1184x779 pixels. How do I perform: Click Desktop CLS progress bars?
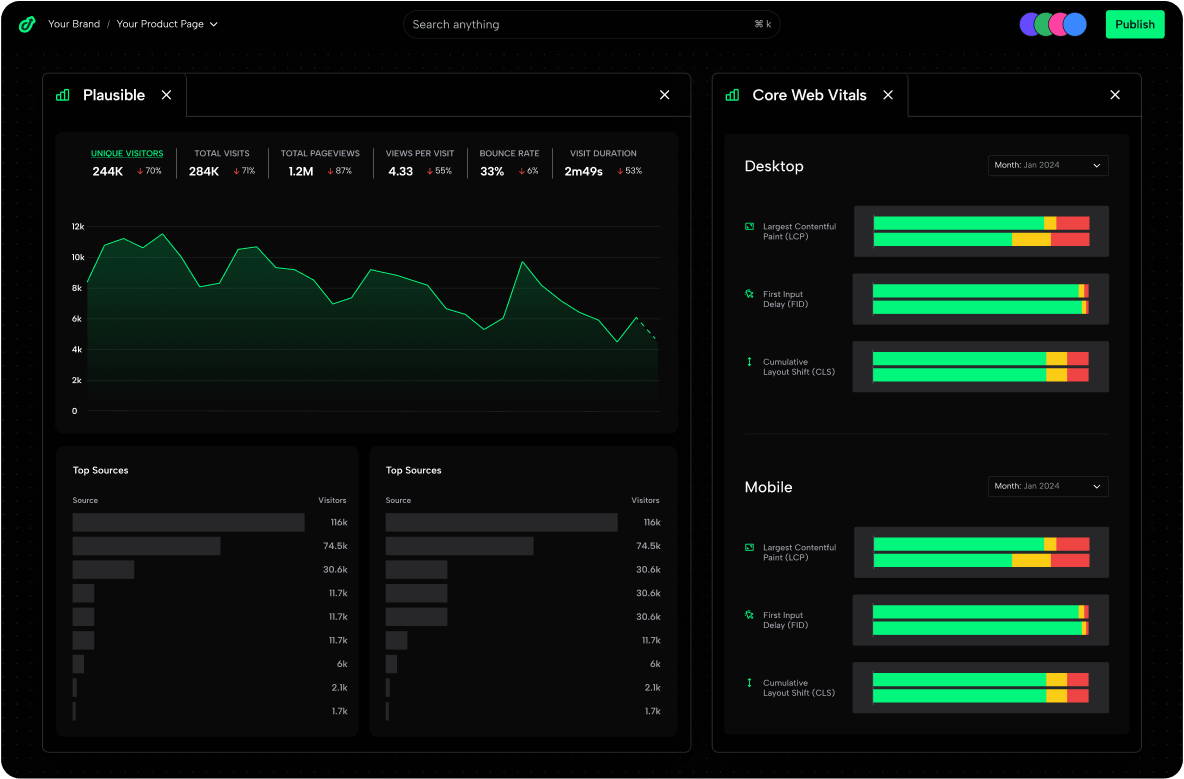pos(981,367)
